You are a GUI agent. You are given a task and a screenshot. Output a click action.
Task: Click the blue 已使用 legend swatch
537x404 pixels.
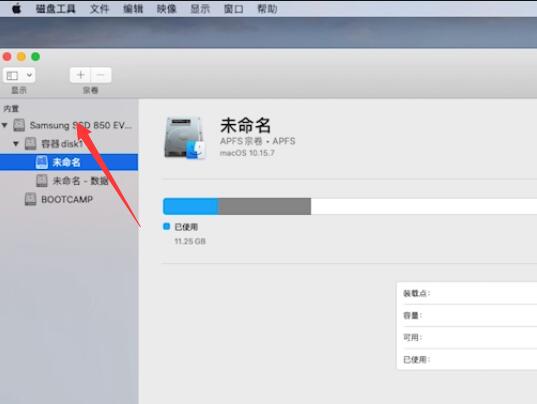pos(166,227)
